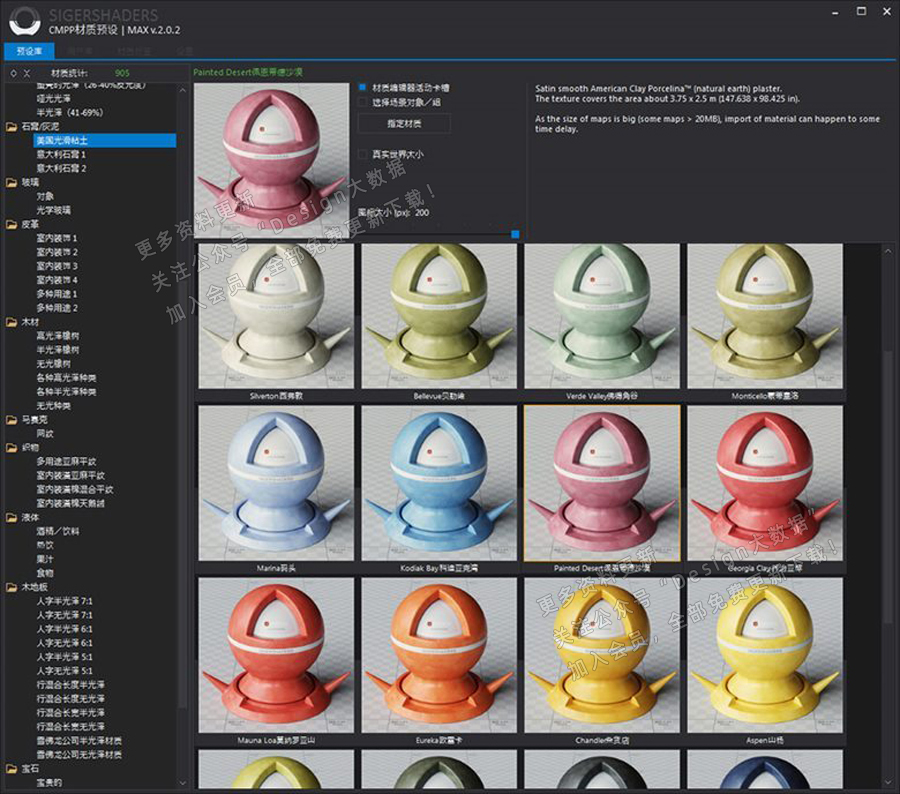900x794 pixels.
Task: Click the folder icon beside 皮革
Action: 11,225
